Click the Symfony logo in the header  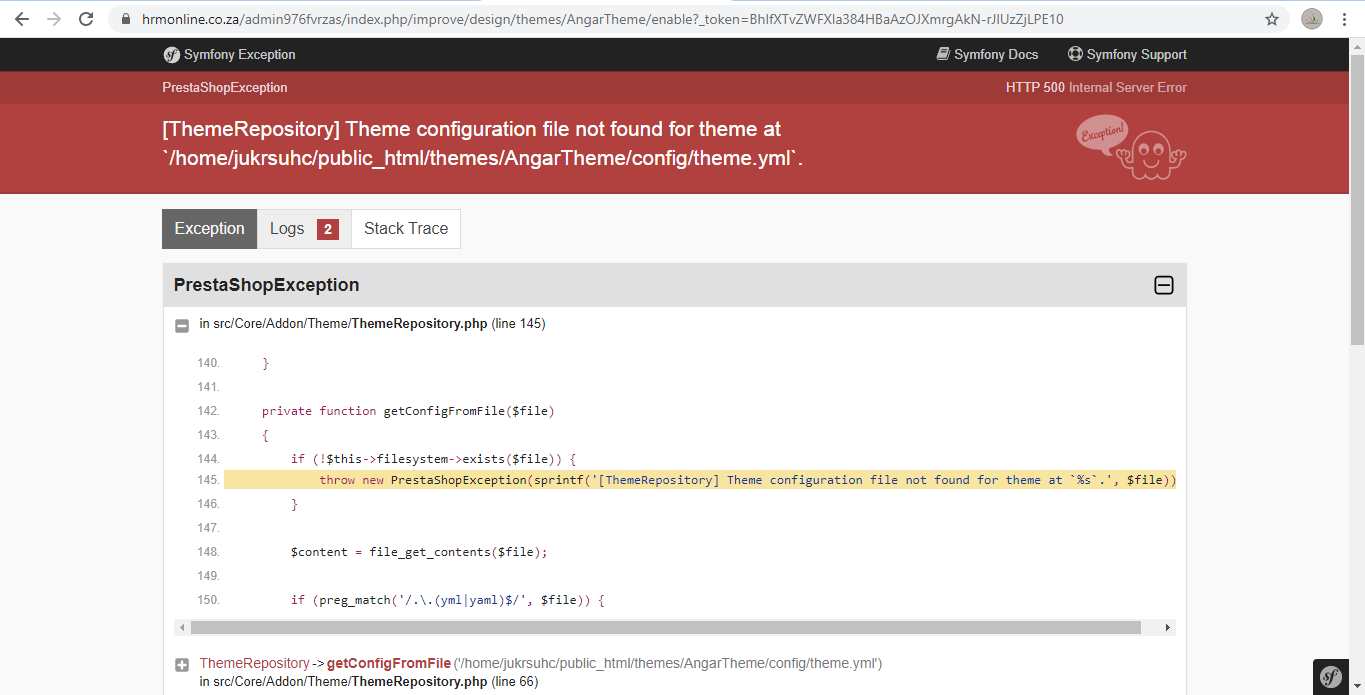point(172,55)
